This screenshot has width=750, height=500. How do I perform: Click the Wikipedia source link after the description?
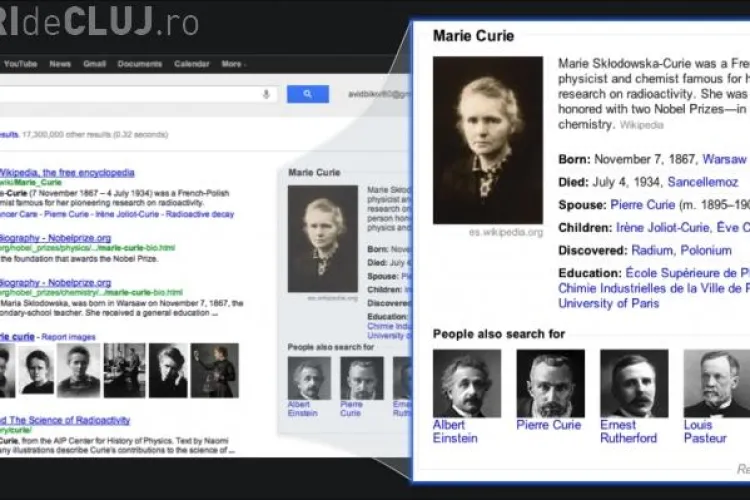coord(641,125)
